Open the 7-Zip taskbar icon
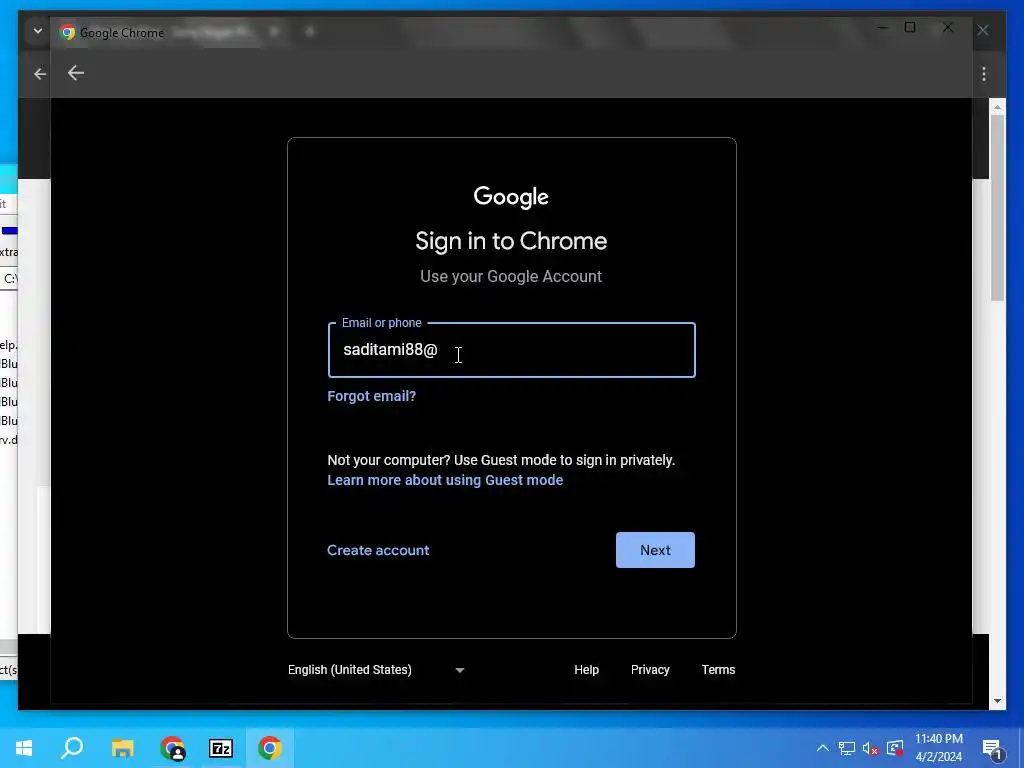 pos(221,748)
